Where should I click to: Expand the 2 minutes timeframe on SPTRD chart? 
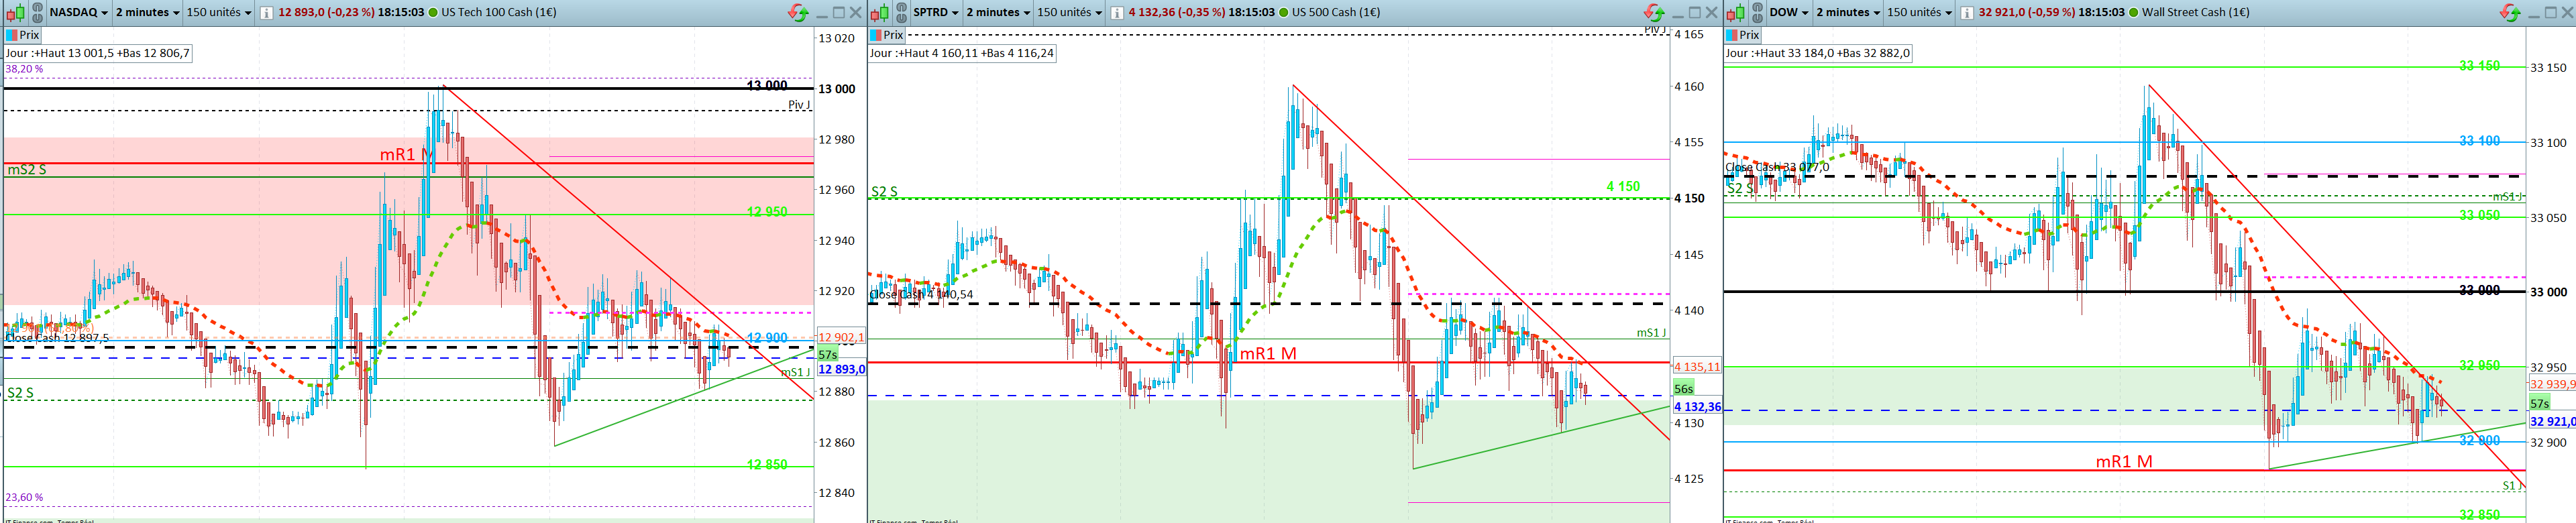998,13
